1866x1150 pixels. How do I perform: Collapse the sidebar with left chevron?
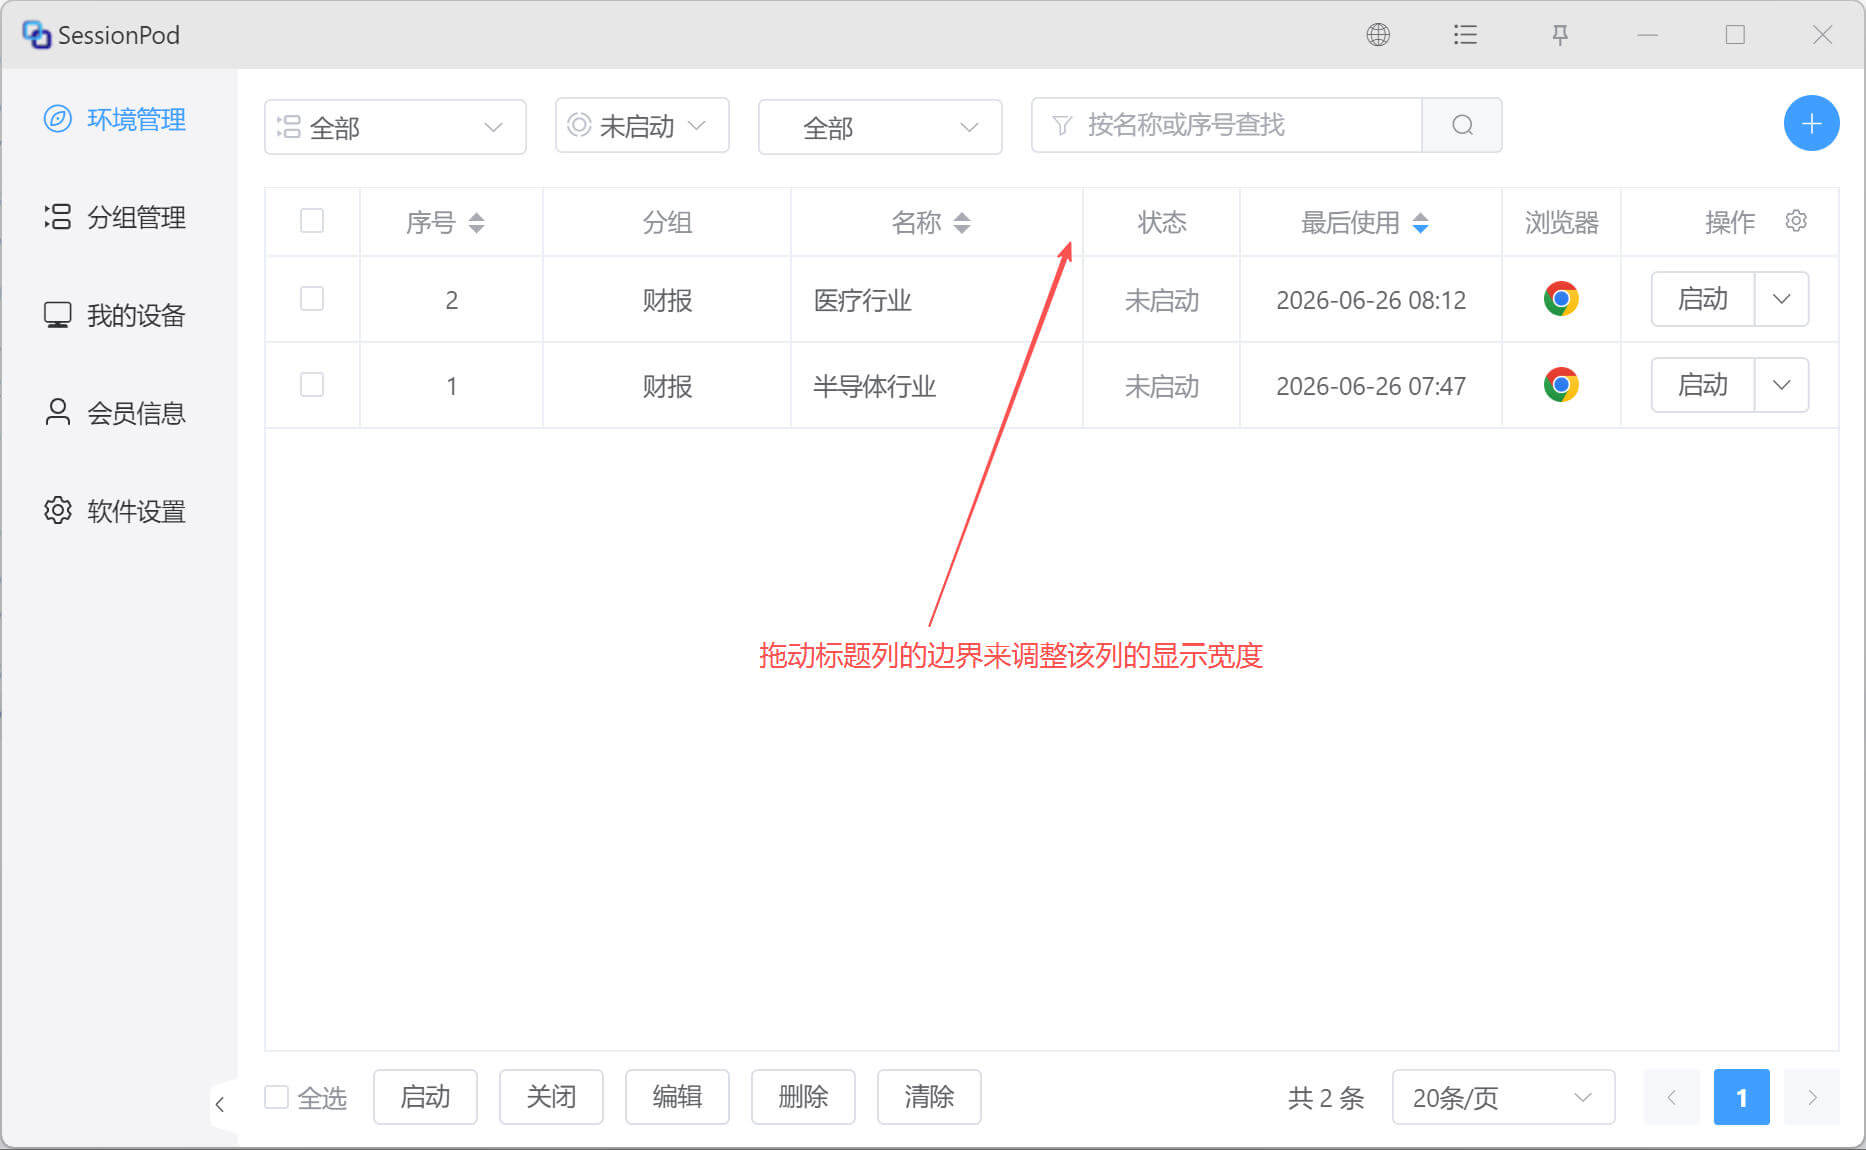[220, 1104]
